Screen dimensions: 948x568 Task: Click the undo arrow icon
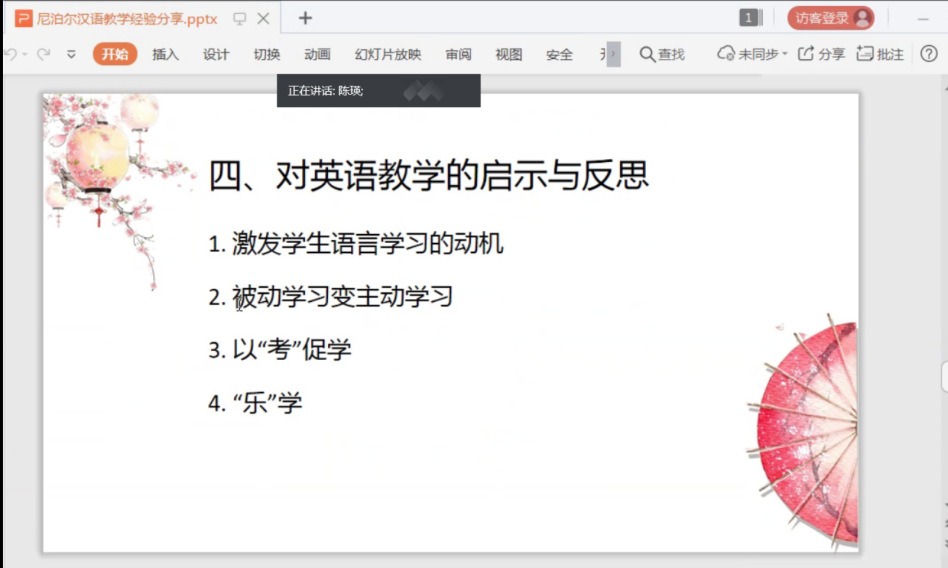click(10, 54)
